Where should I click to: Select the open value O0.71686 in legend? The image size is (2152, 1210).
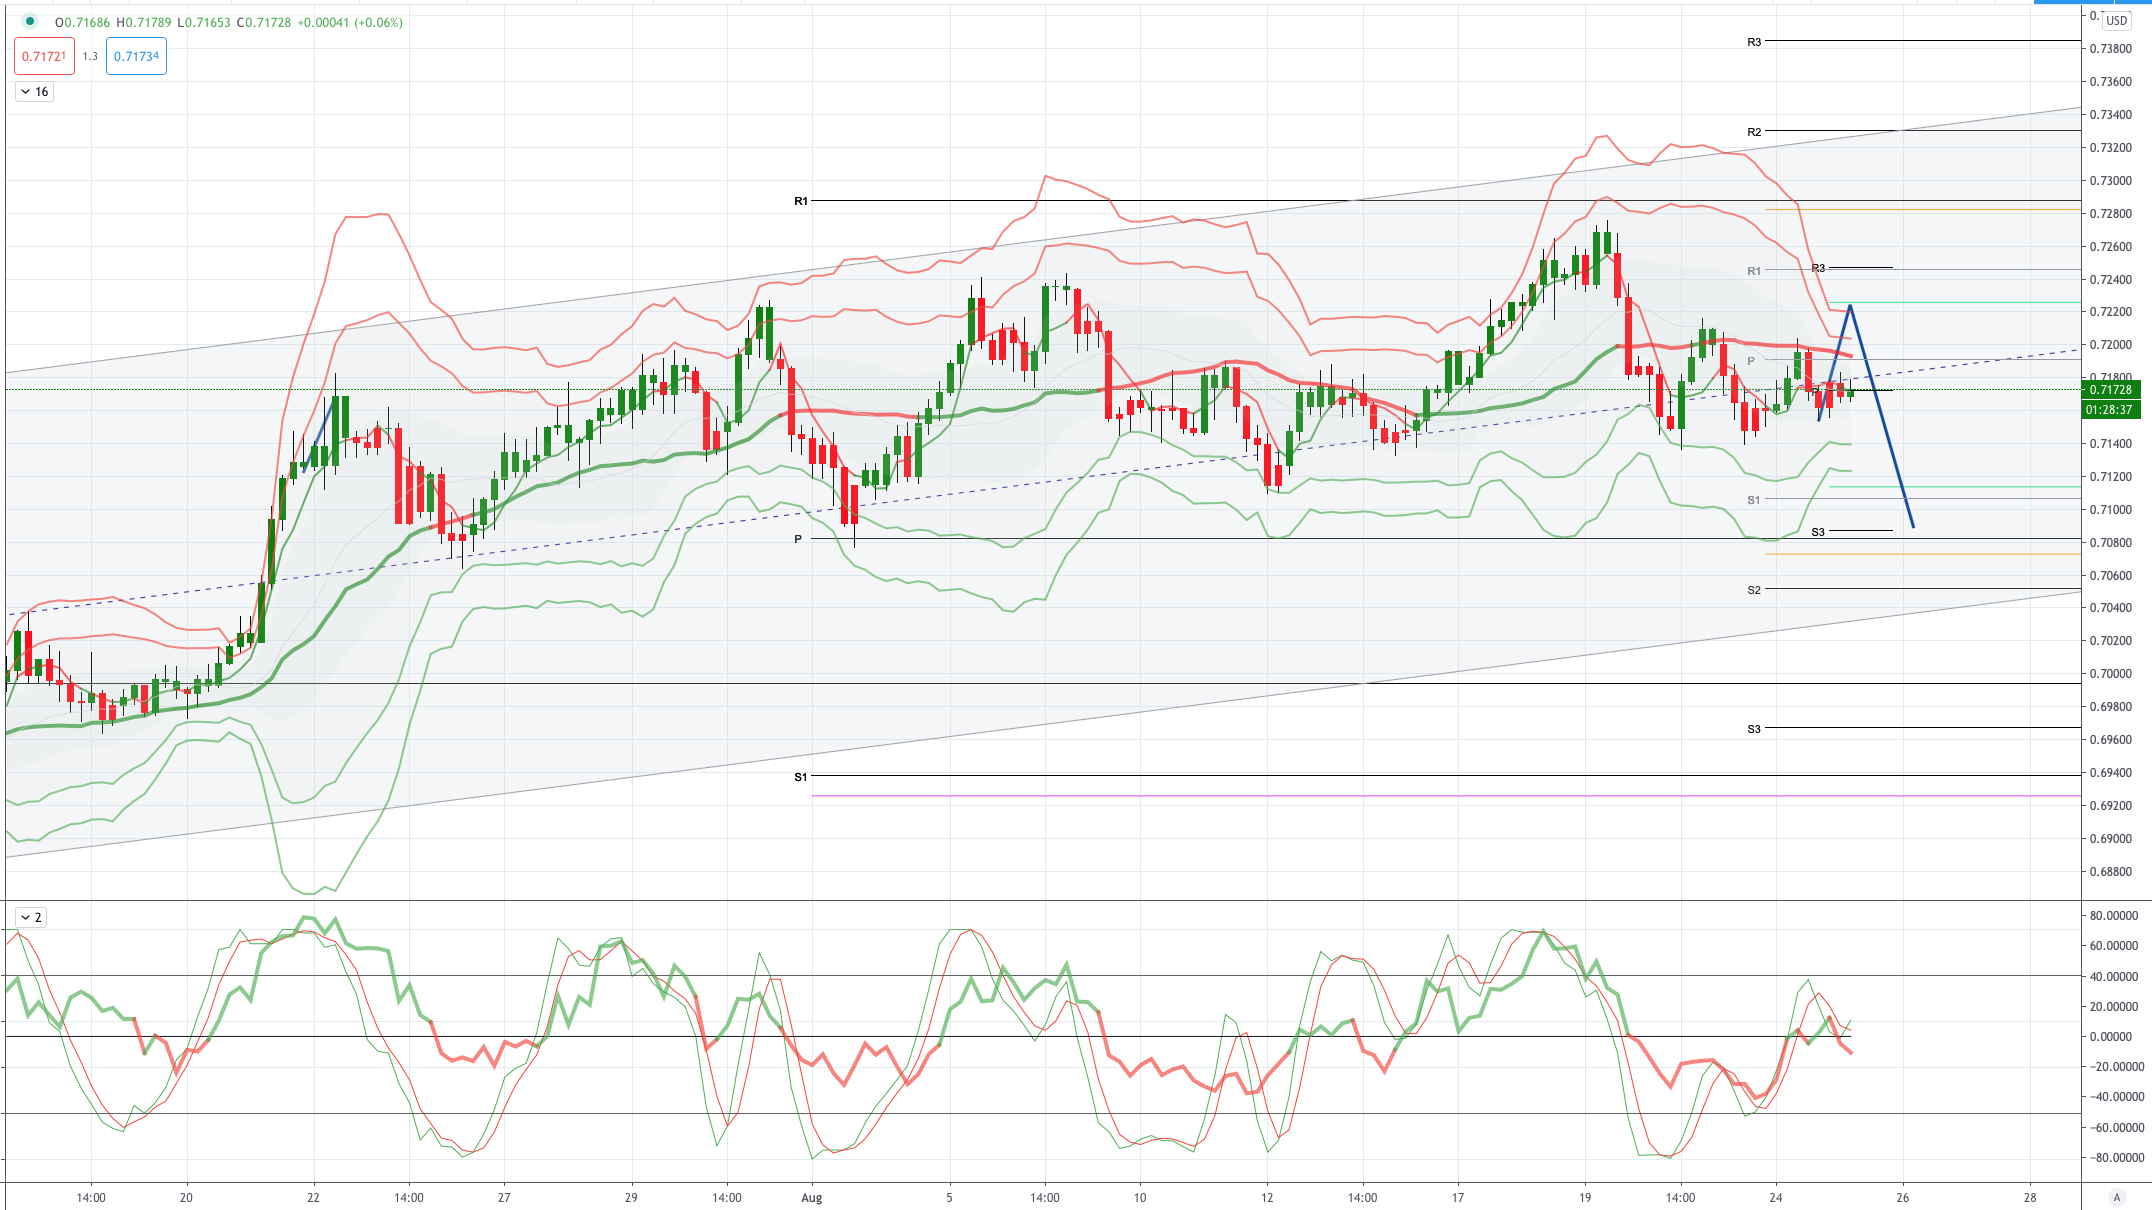82,22
